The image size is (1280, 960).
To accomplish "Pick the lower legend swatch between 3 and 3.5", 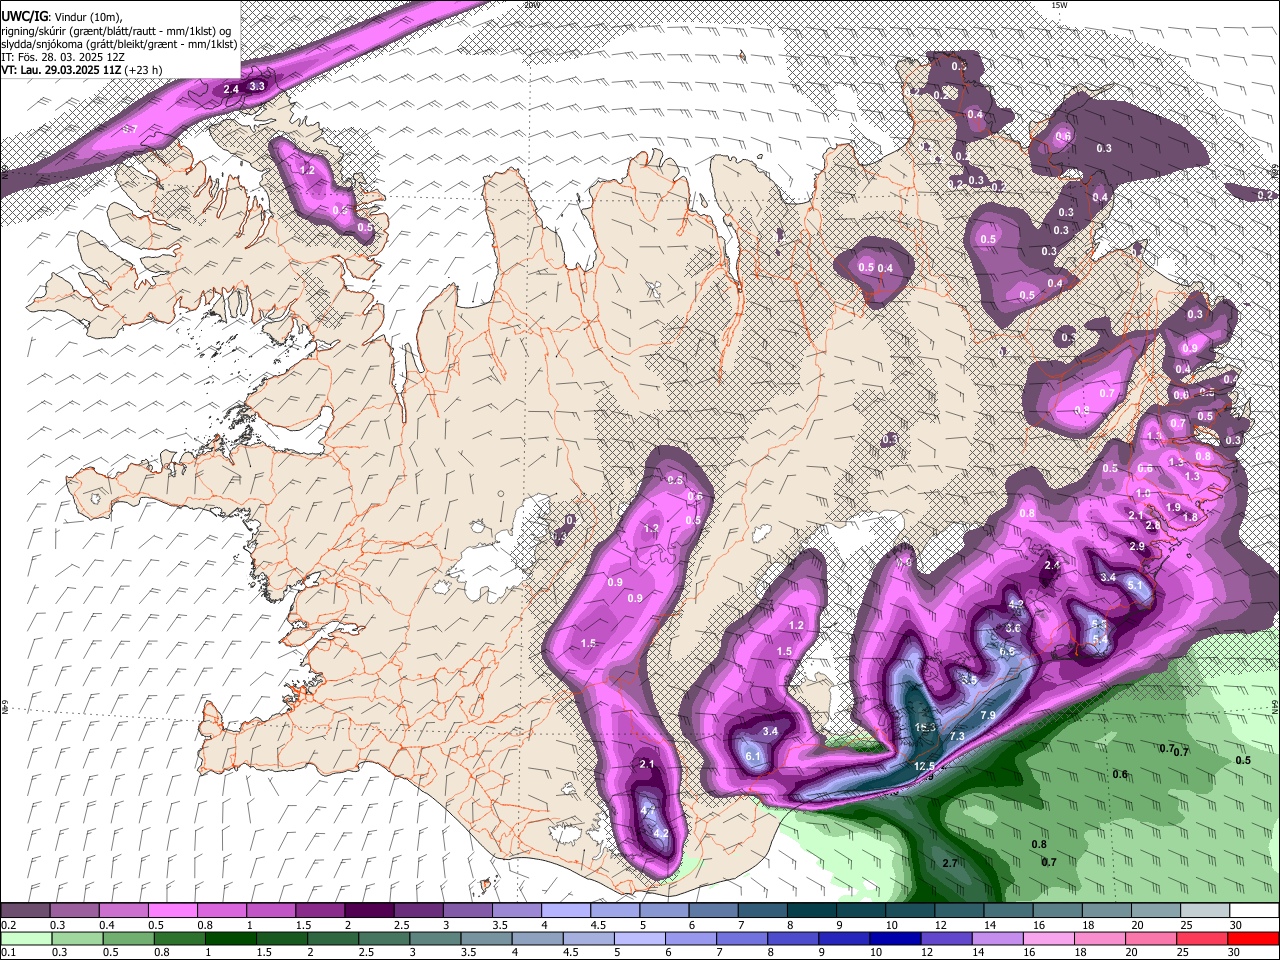I will click(434, 938).
